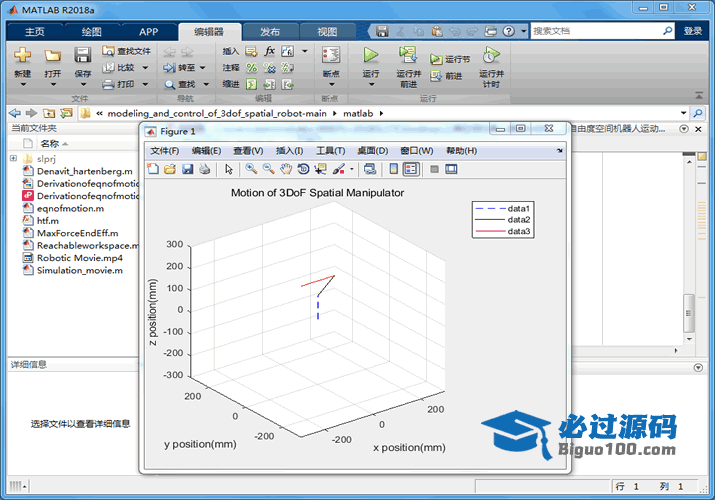Open the 工具(T) menu in Figure 1
Screen dimensions: 715x500
tap(331, 151)
